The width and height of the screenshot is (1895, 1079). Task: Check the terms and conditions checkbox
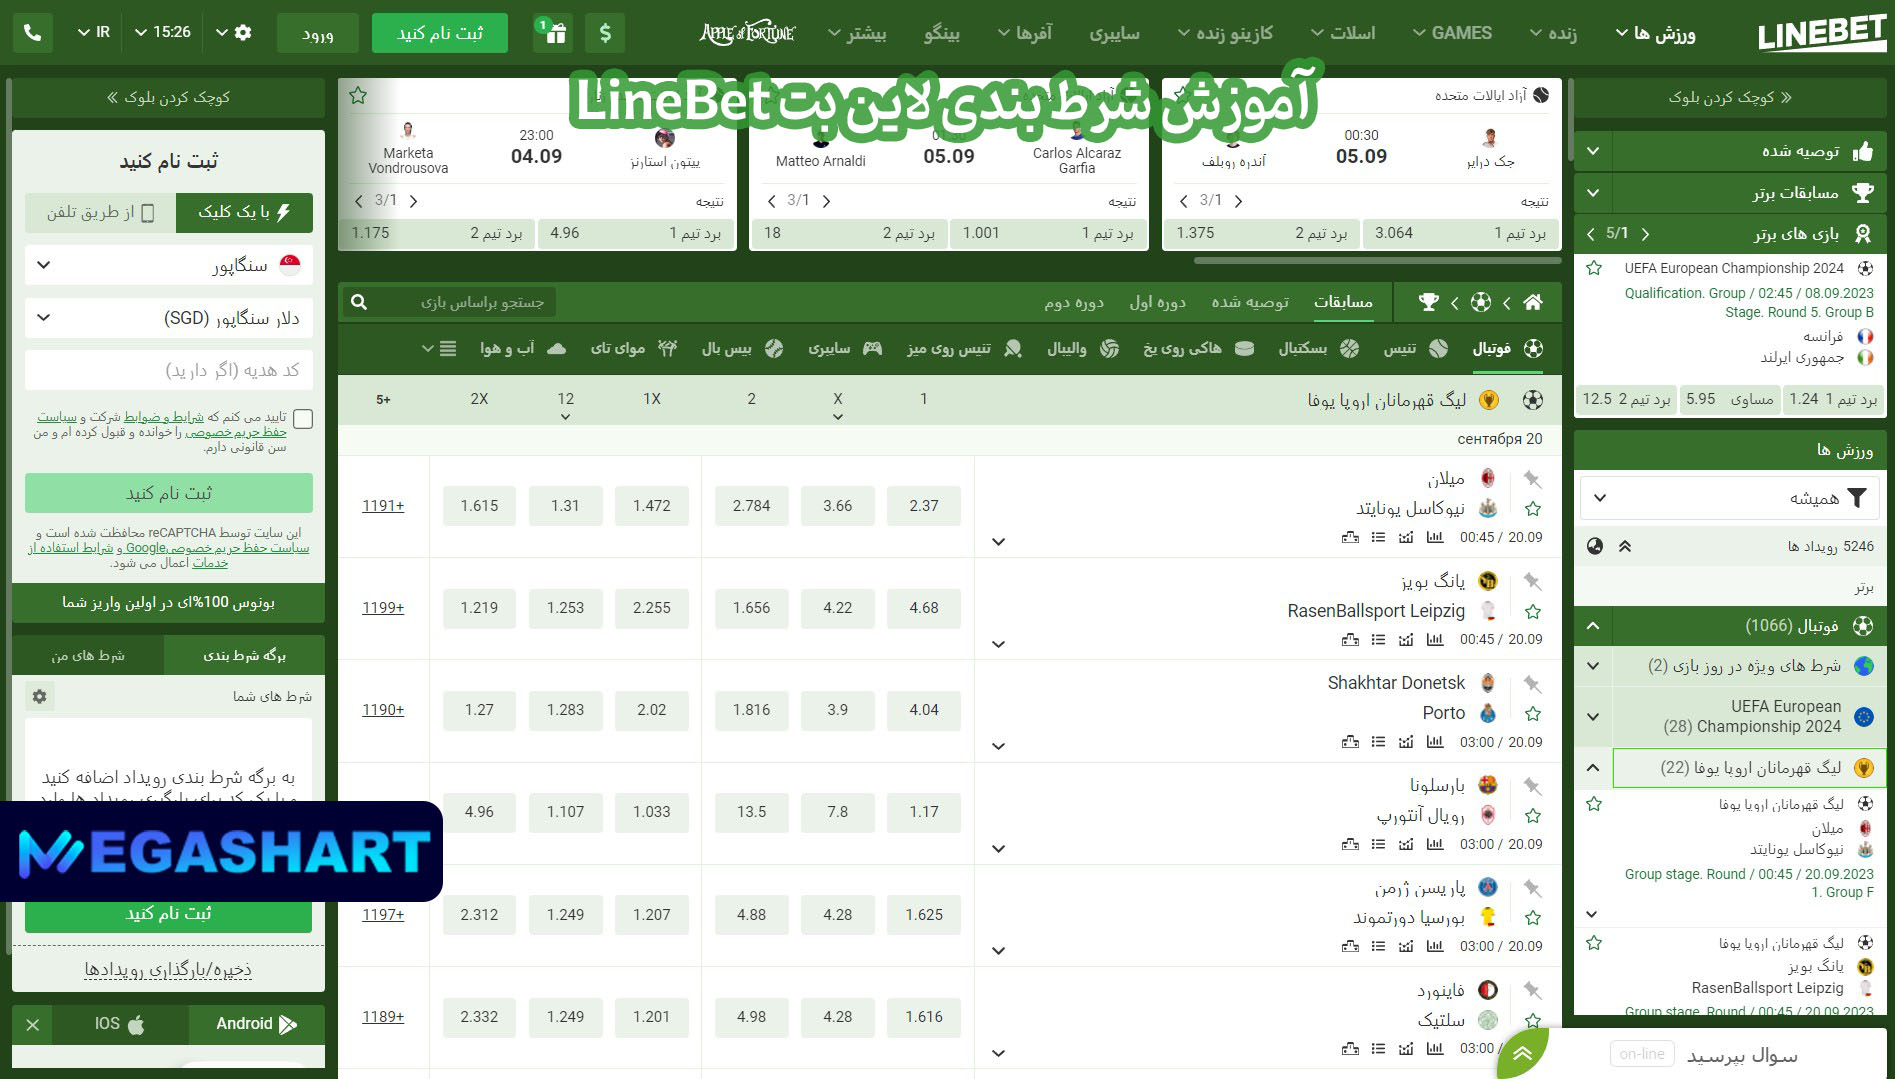304,418
